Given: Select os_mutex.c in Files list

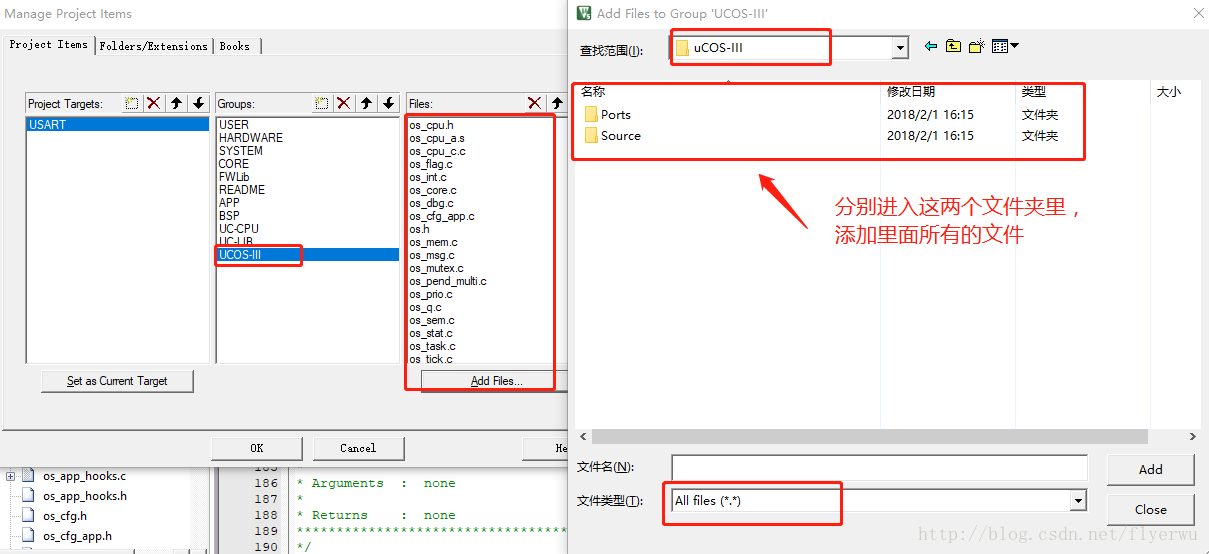Looking at the screenshot, I should tap(436, 268).
